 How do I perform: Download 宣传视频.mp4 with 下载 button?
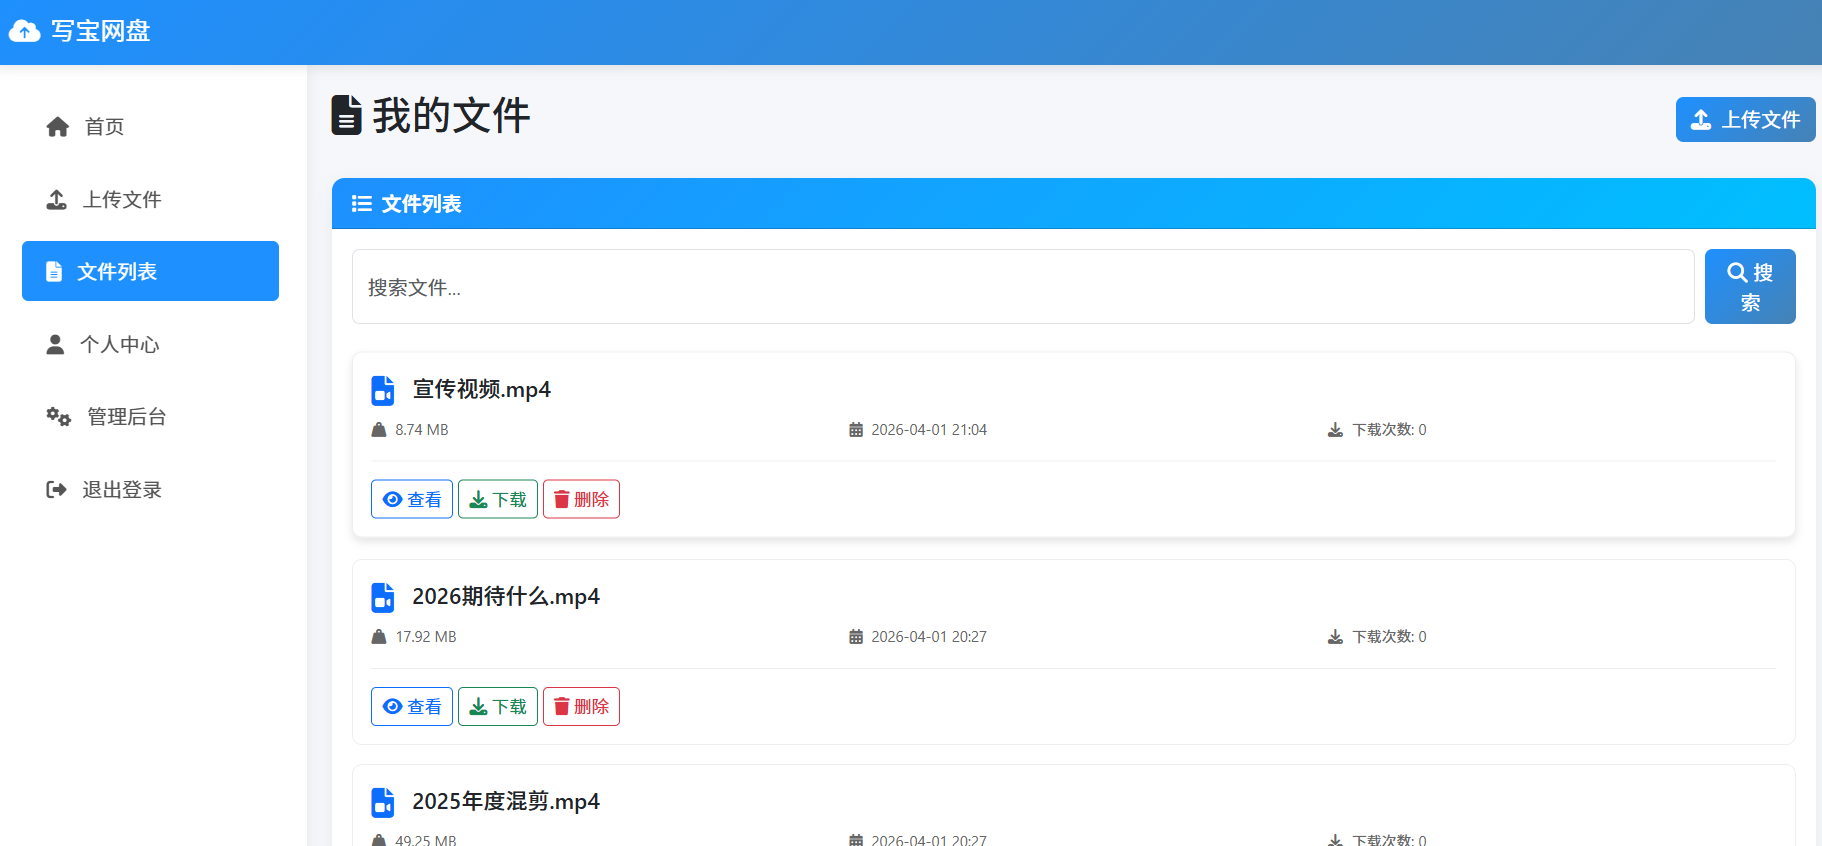coord(498,499)
